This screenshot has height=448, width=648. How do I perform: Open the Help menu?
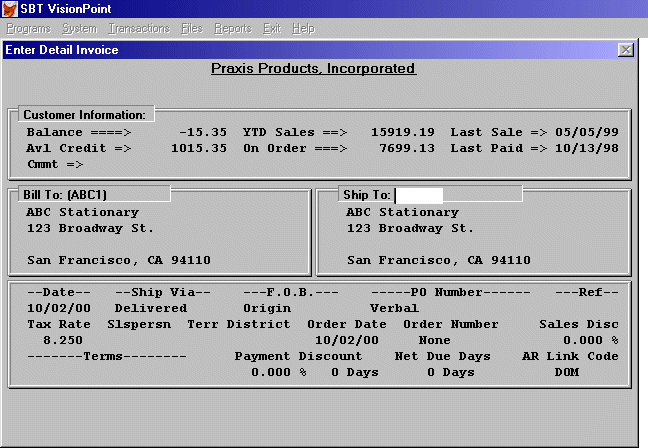[x=303, y=29]
